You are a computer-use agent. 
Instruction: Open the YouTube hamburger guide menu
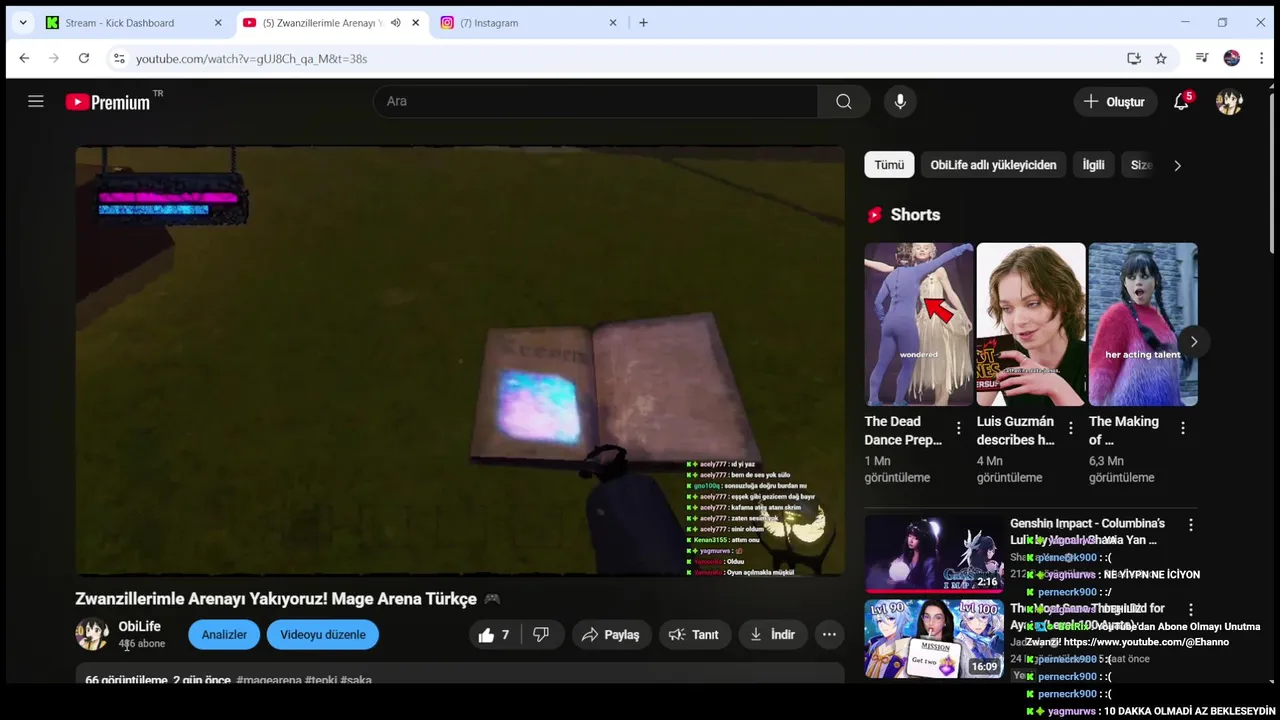(x=36, y=101)
